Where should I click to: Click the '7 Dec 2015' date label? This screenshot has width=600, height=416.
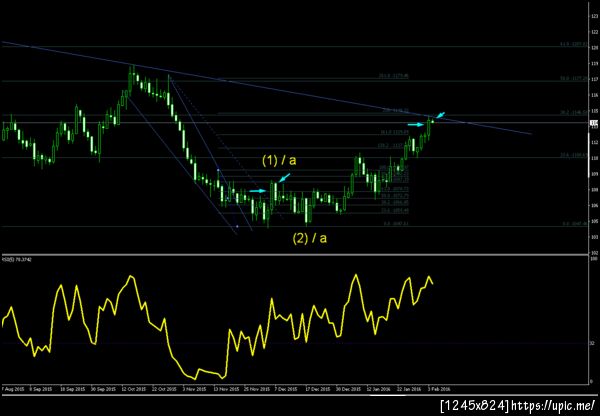click(286, 389)
